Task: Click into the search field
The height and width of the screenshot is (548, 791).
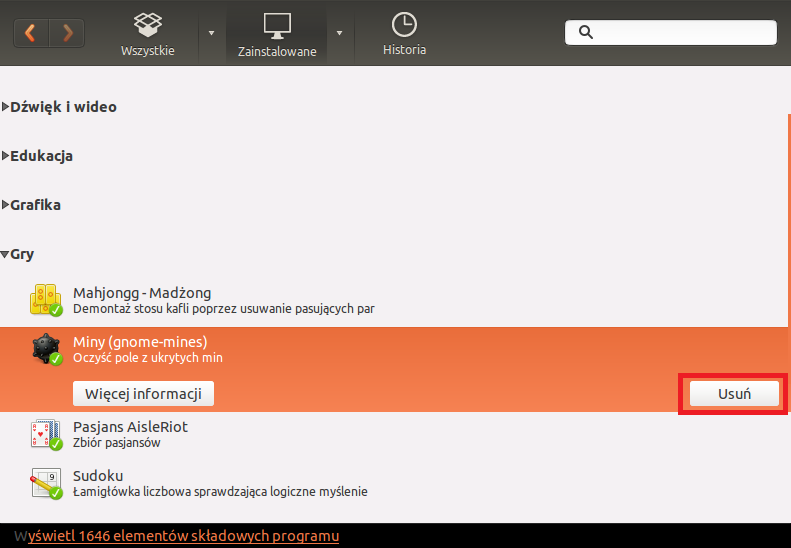Action: coord(670,32)
